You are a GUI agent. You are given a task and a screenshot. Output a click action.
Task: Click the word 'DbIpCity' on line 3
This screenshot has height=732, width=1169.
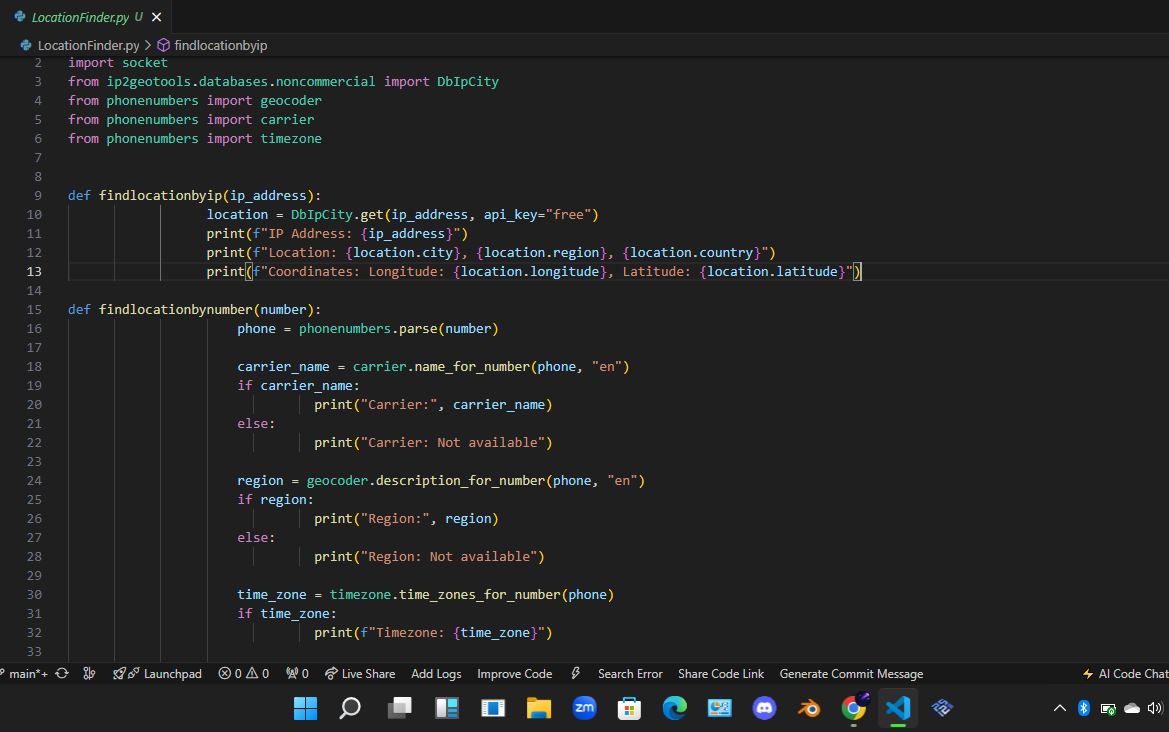tap(467, 81)
